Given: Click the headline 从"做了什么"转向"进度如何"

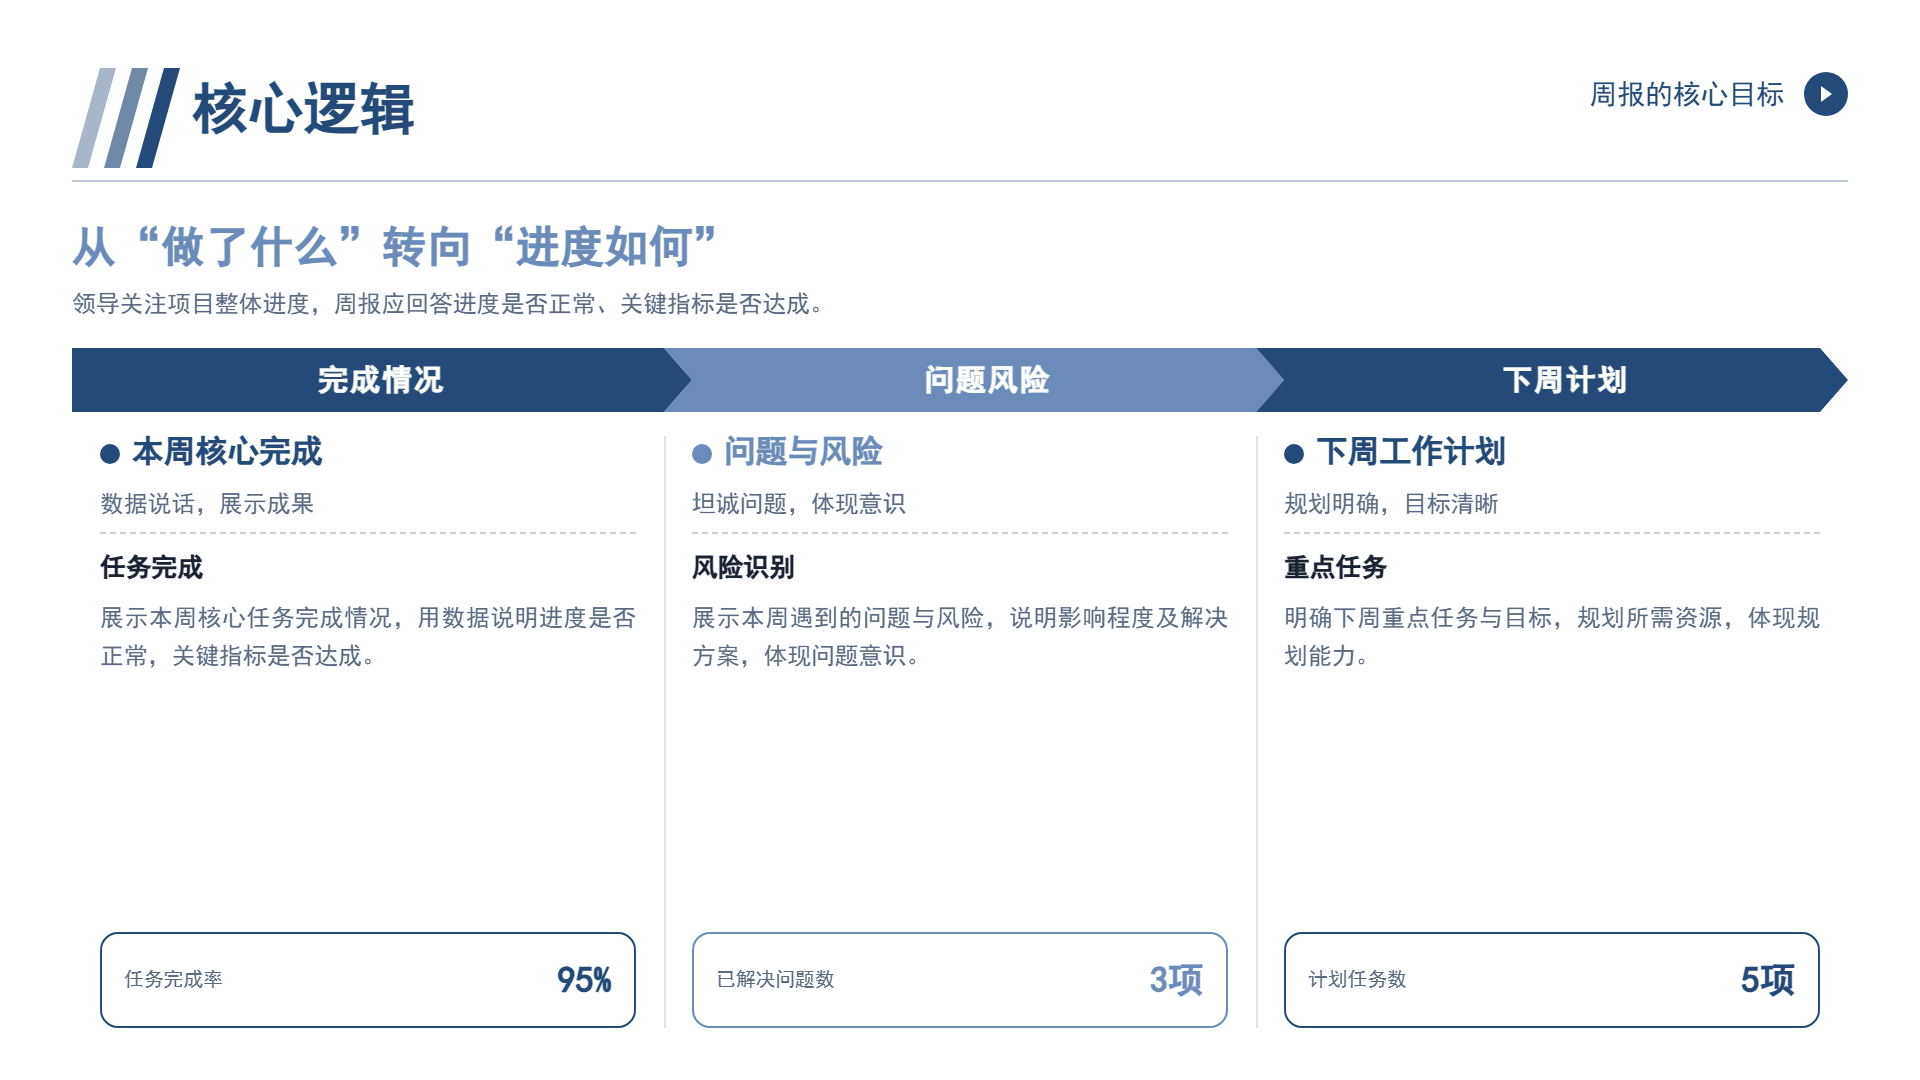Looking at the screenshot, I should (395, 247).
